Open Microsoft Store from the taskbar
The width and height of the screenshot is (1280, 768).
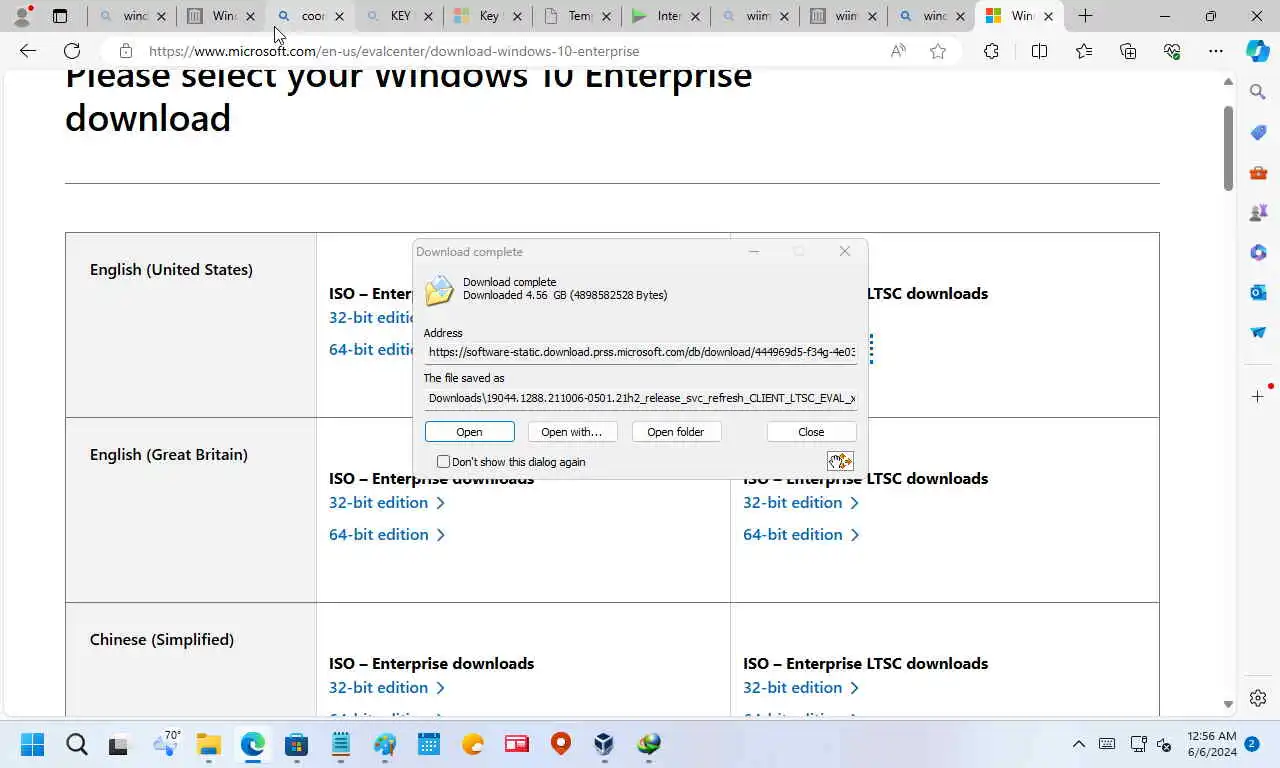coord(296,744)
